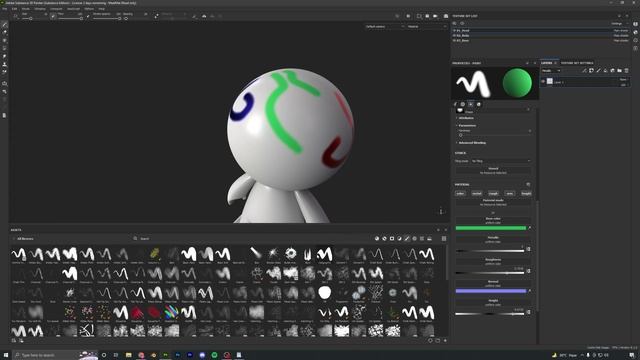Open the Edit menu
The width and height of the screenshot is (640, 360).
pos(15,9)
